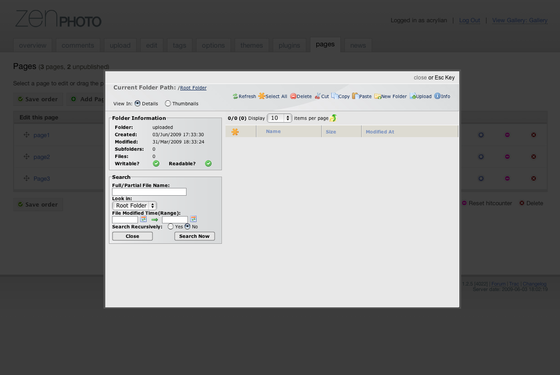Click the blue circle icon in Page3 row
This screenshot has height=375, width=560.
tap(481, 179)
